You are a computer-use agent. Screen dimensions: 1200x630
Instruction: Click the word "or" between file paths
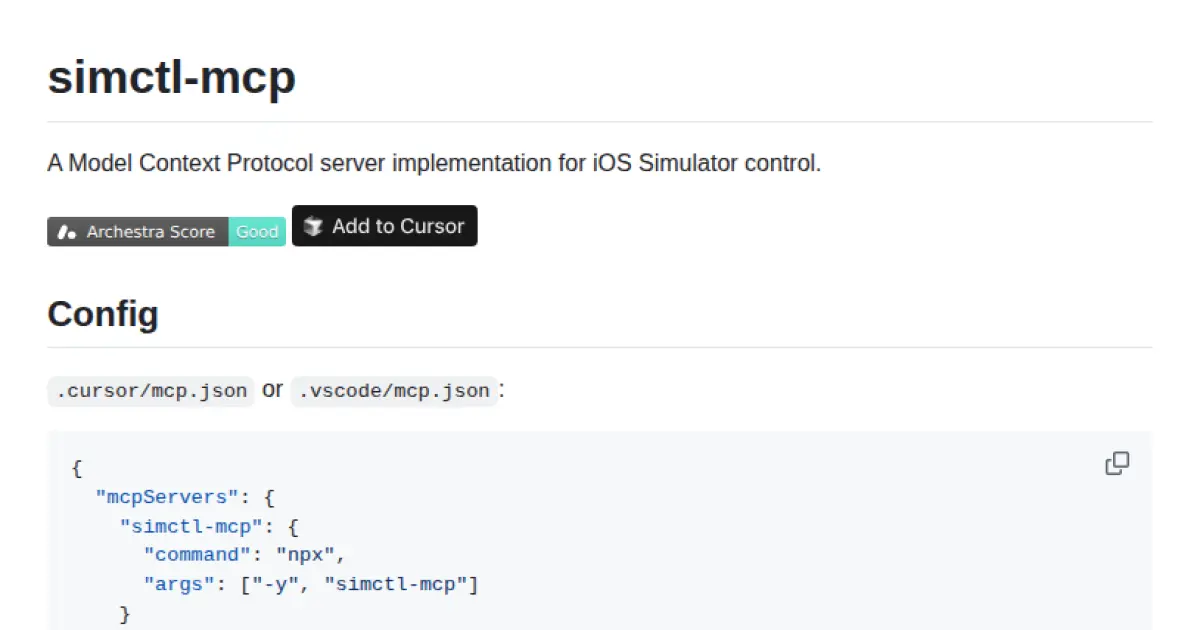[272, 390]
